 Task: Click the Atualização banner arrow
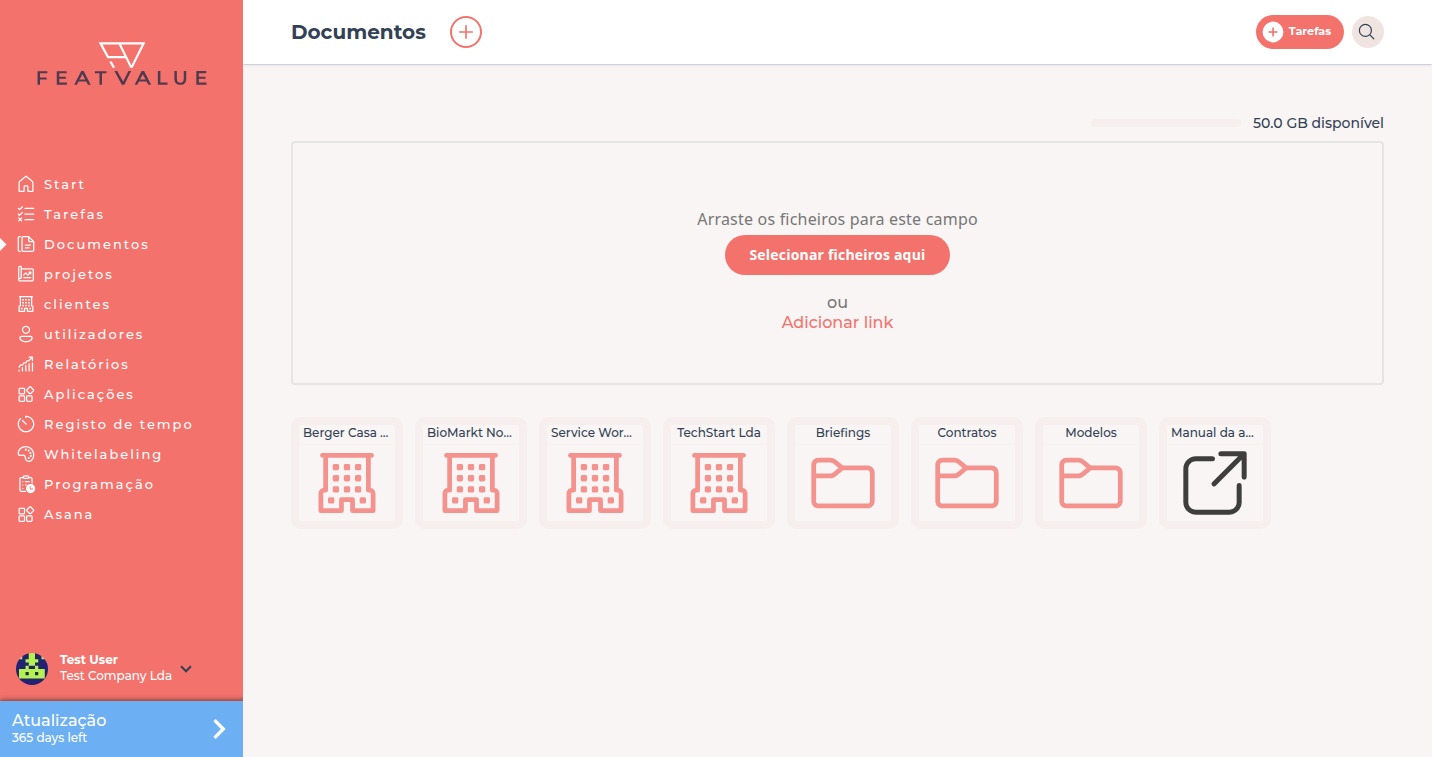(219, 729)
